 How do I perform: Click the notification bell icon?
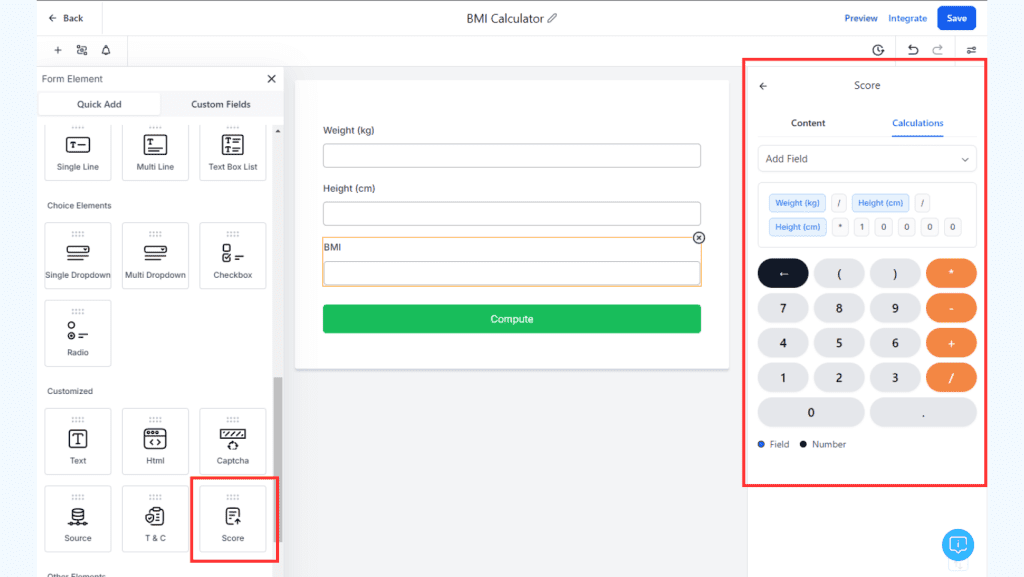[107, 49]
